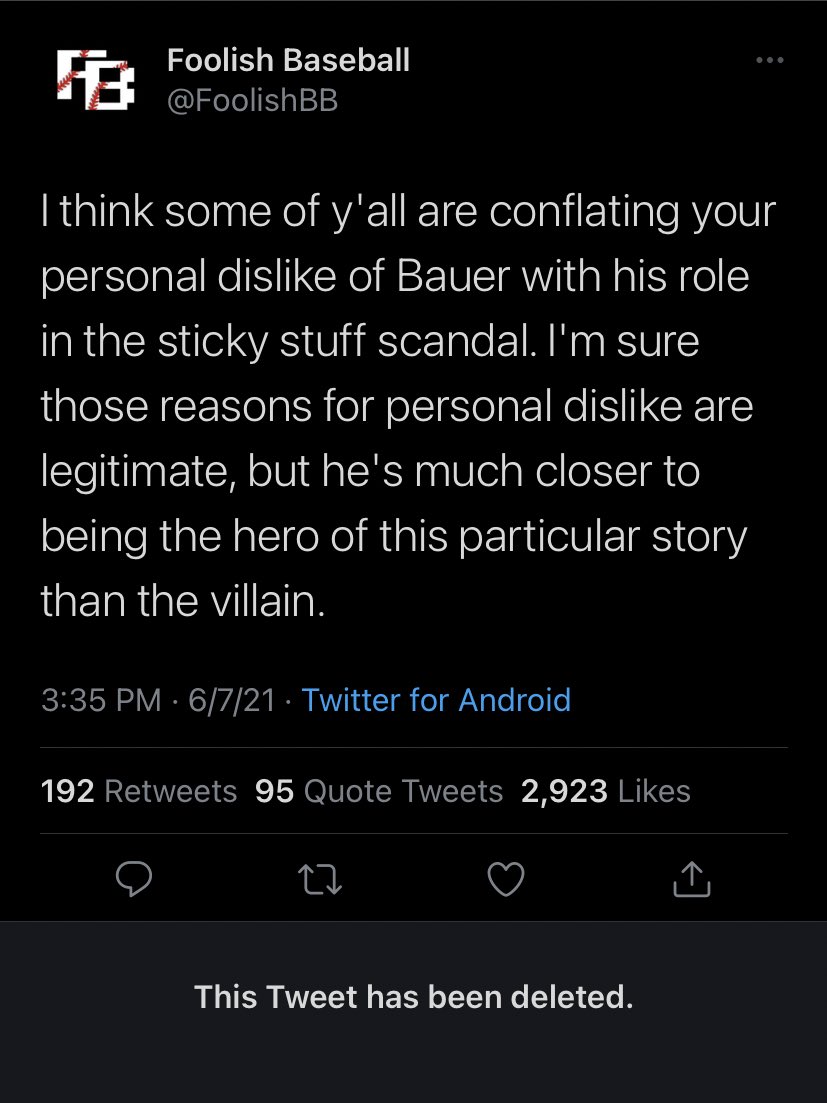This screenshot has width=827, height=1103.
Task: Click 'than the villain.' closing line
Action: pyautogui.click(x=183, y=601)
